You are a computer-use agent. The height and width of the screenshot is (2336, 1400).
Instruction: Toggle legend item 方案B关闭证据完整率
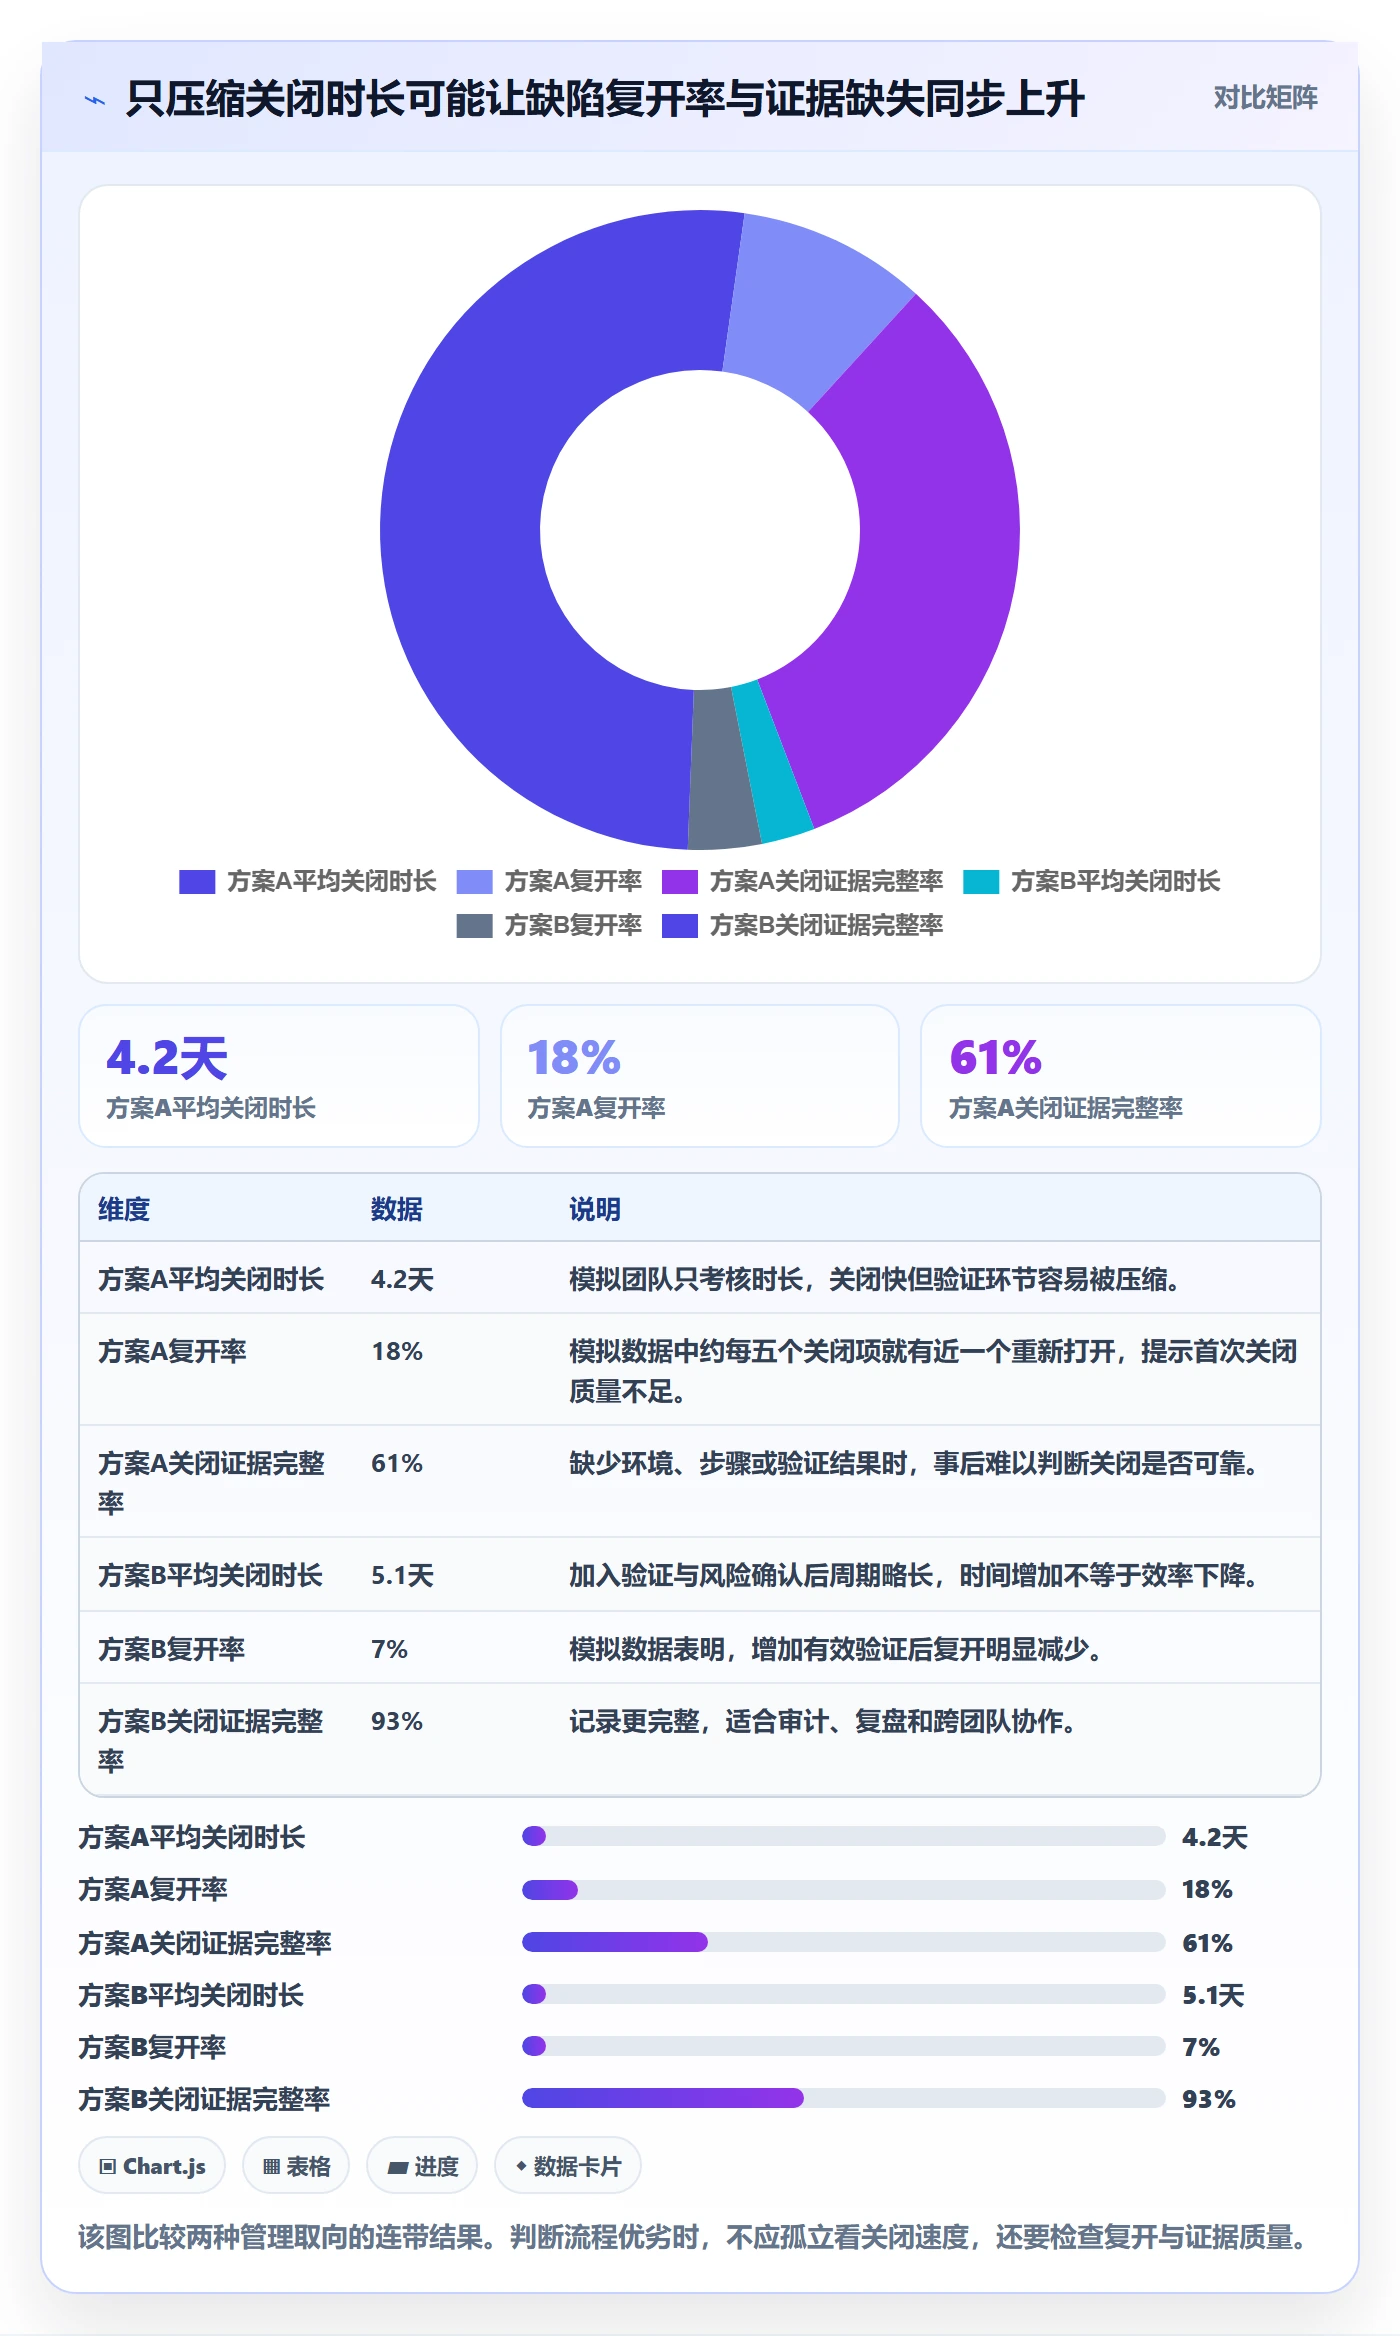[802, 925]
